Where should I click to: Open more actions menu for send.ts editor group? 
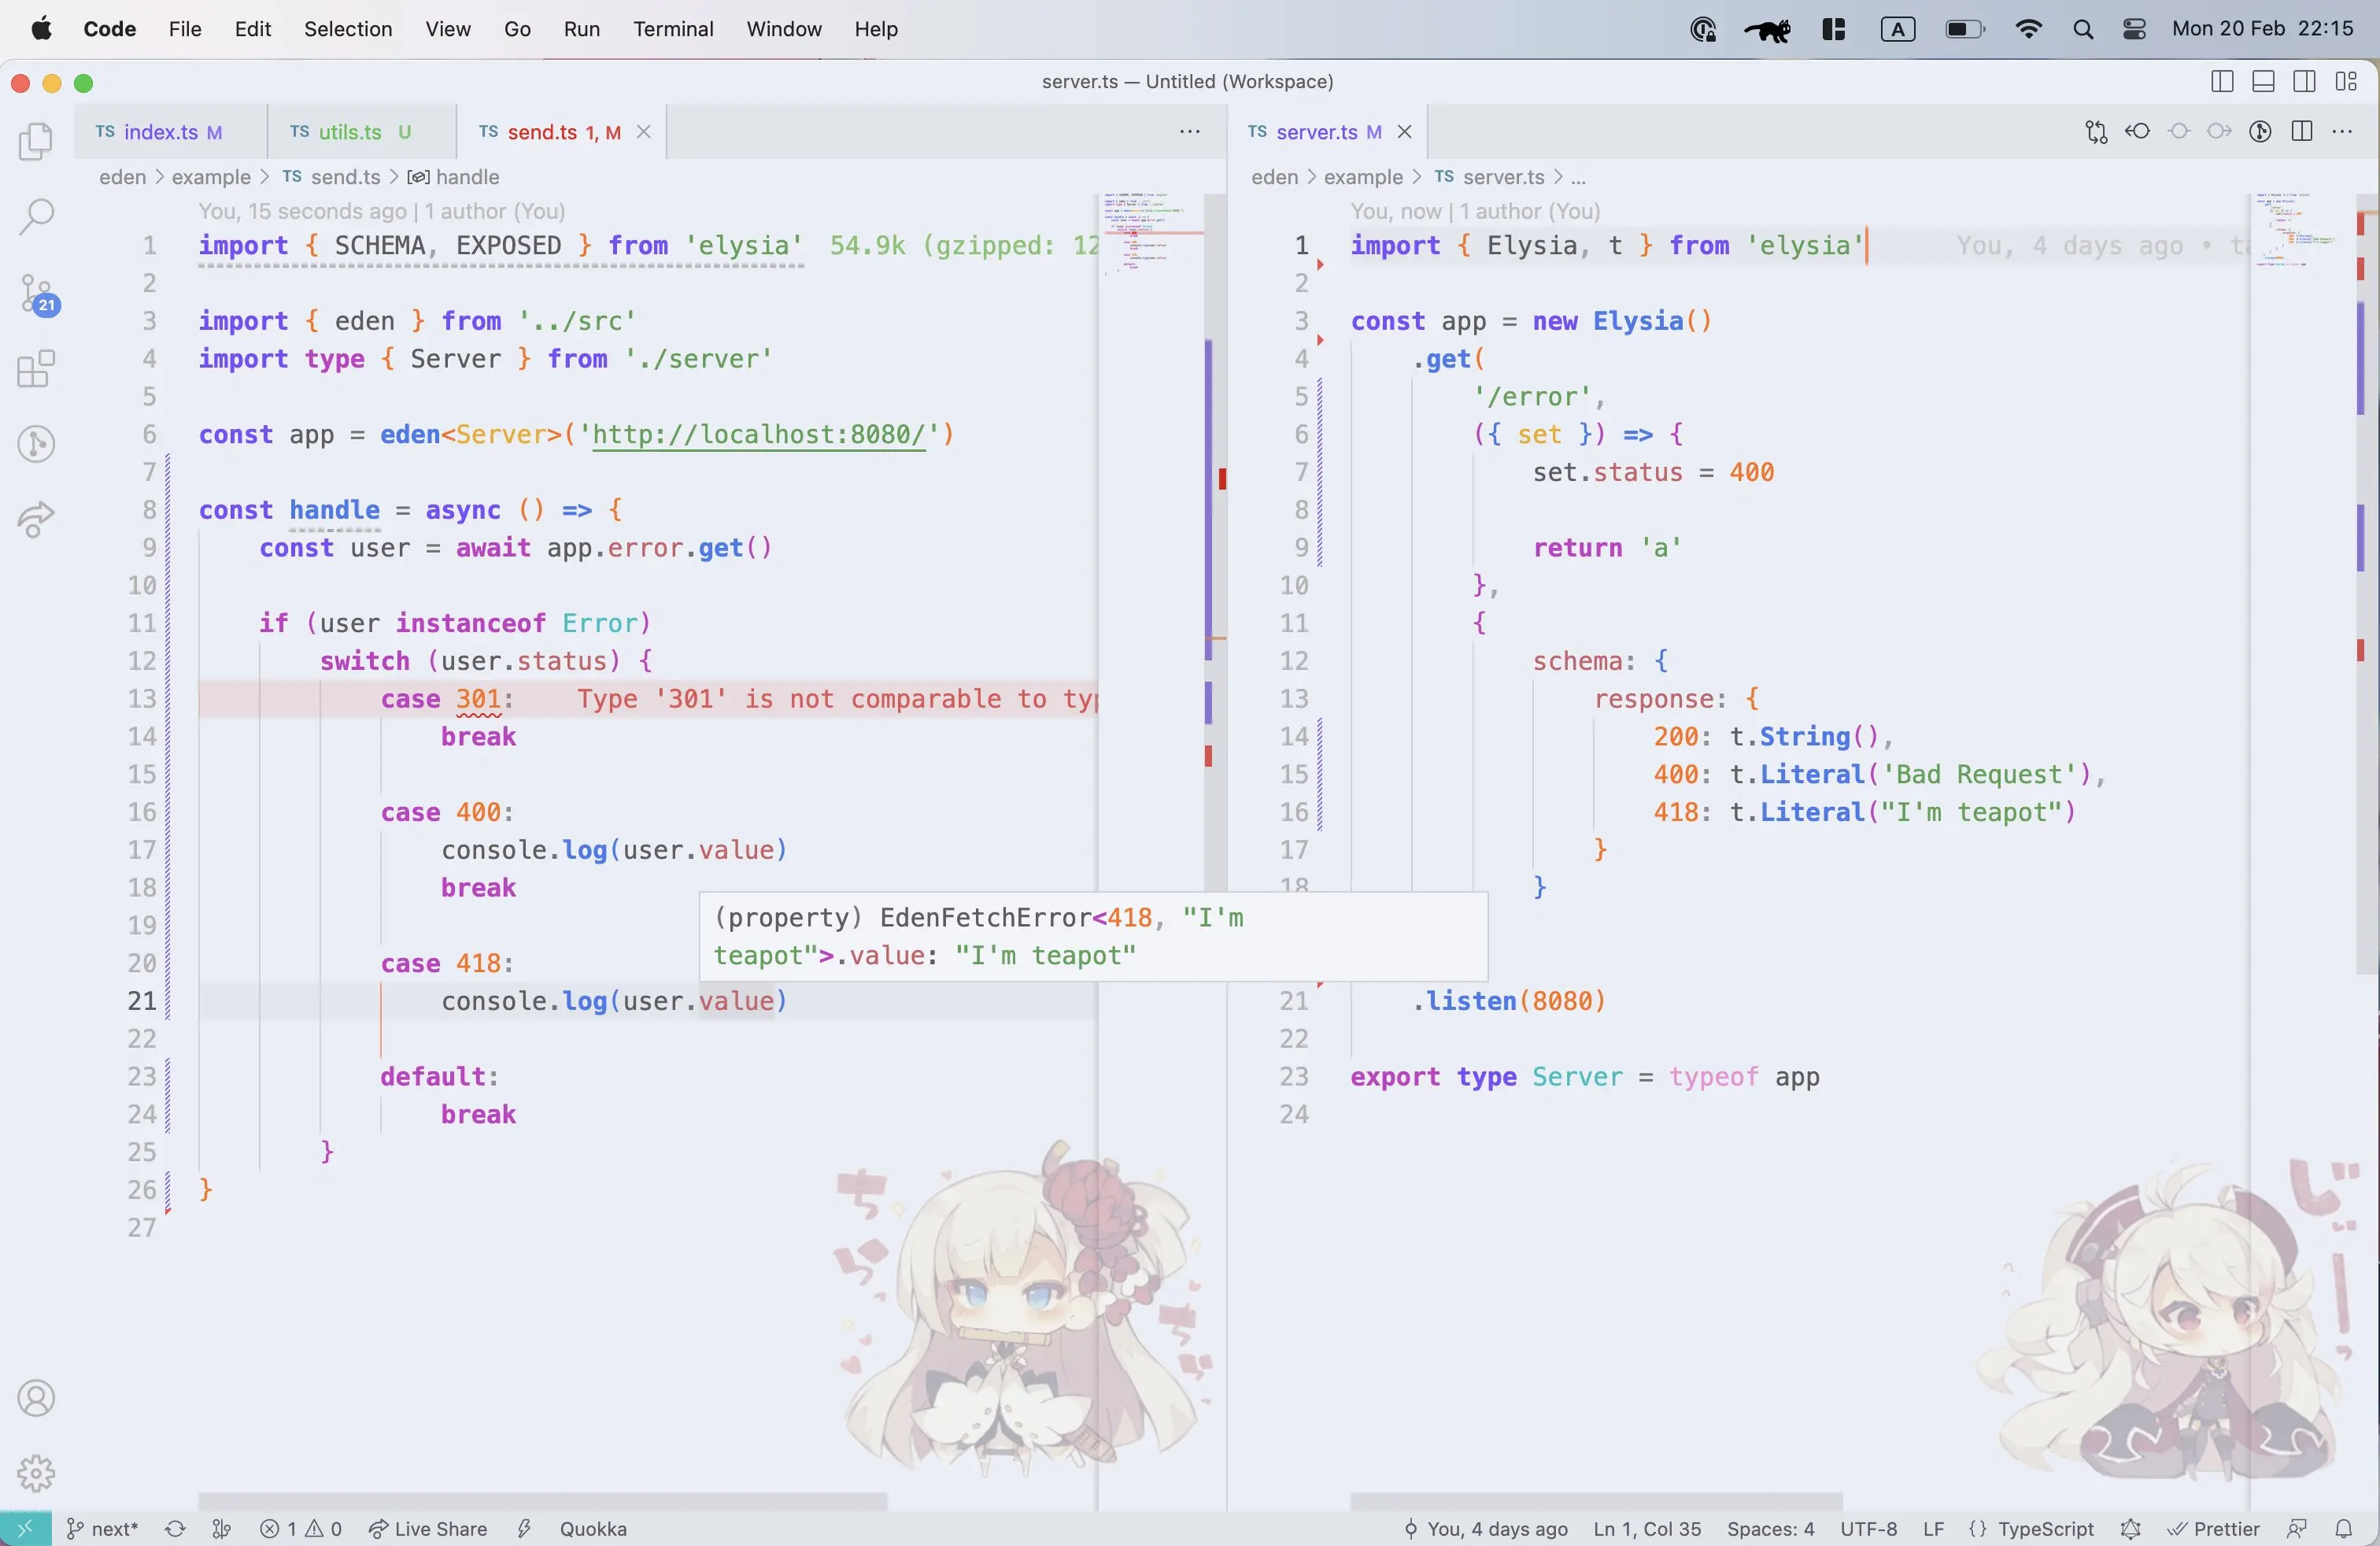(x=1189, y=132)
